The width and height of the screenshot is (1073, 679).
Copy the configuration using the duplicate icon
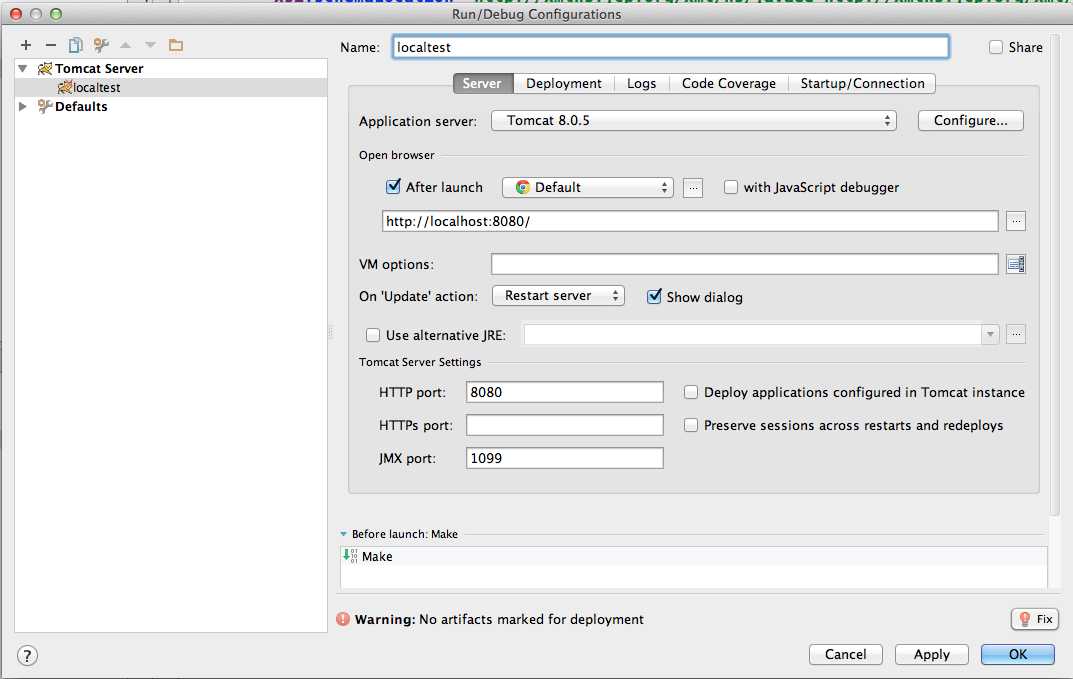click(x=76, y=45)
